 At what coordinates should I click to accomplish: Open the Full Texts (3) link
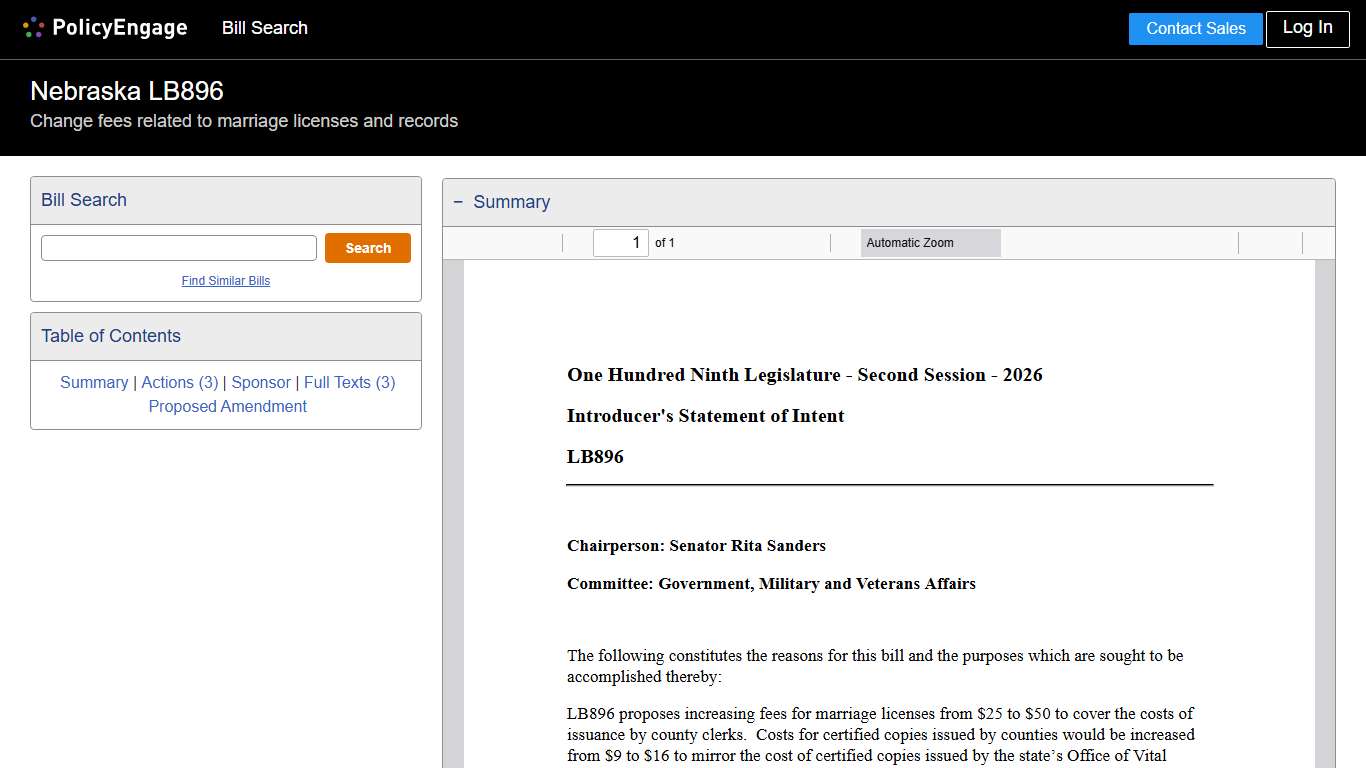349,382
